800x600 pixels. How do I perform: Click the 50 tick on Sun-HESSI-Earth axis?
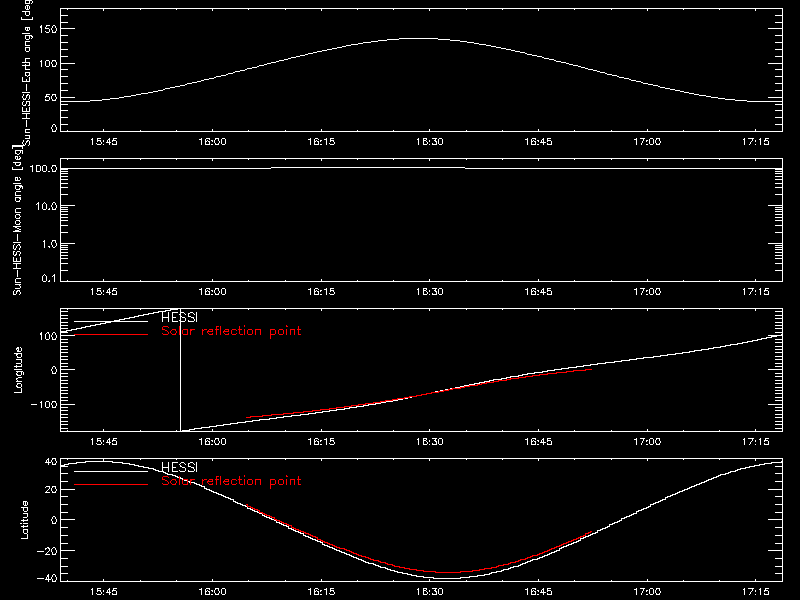[51, 98]
